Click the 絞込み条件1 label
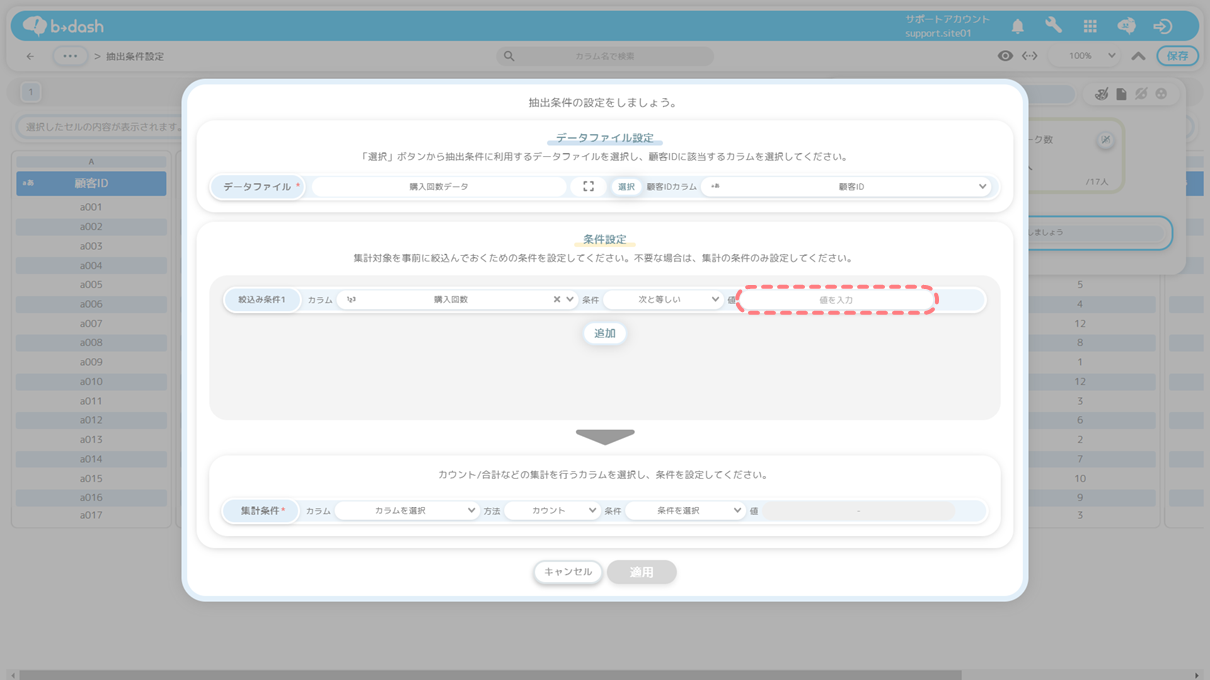Image resolution: width=1210 pixels, height=680 pixels. 262,300
